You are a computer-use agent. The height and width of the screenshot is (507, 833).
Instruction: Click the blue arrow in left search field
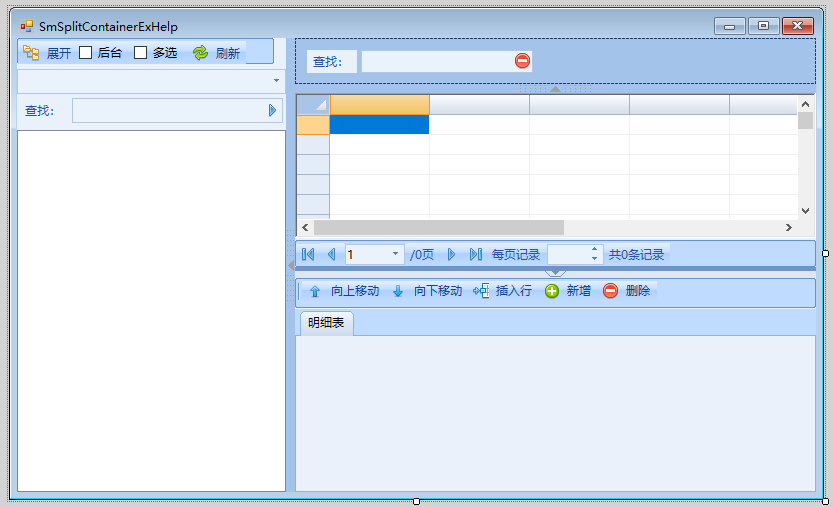pos(273,111)
